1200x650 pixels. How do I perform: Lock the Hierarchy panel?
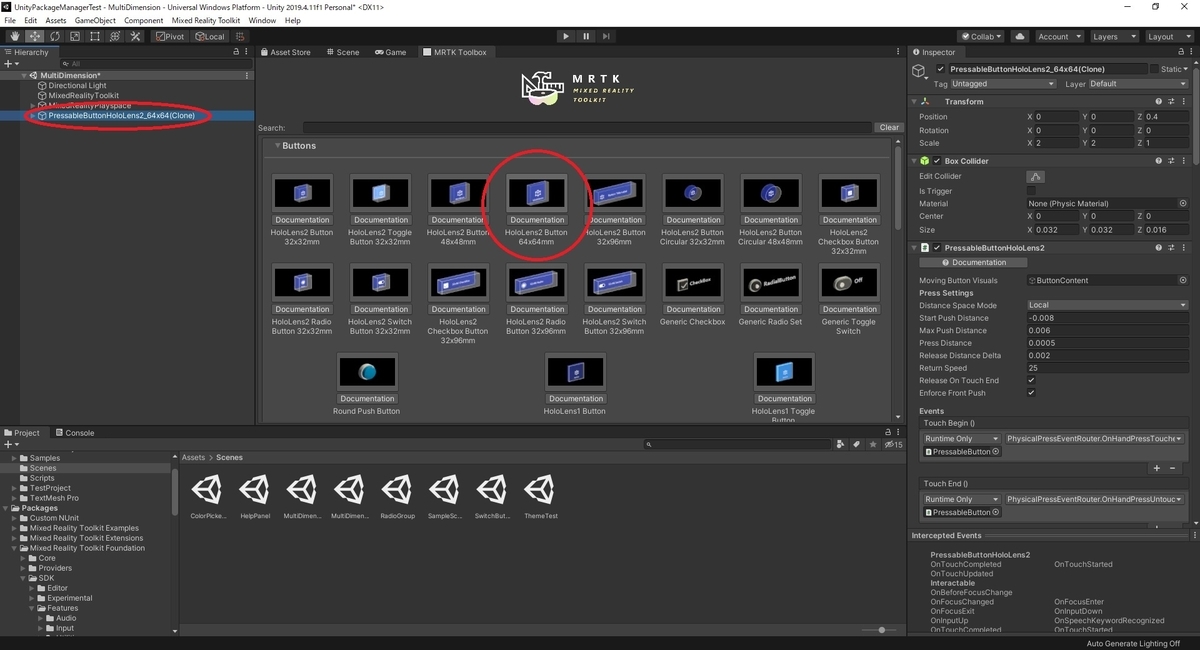(x=236, y=52)
